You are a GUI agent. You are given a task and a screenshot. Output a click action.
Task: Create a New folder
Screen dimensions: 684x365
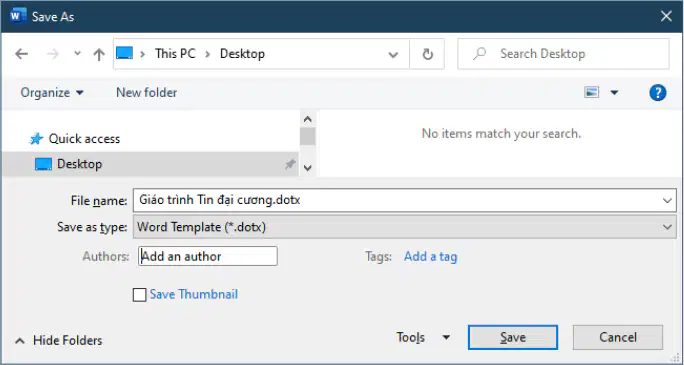147,93
